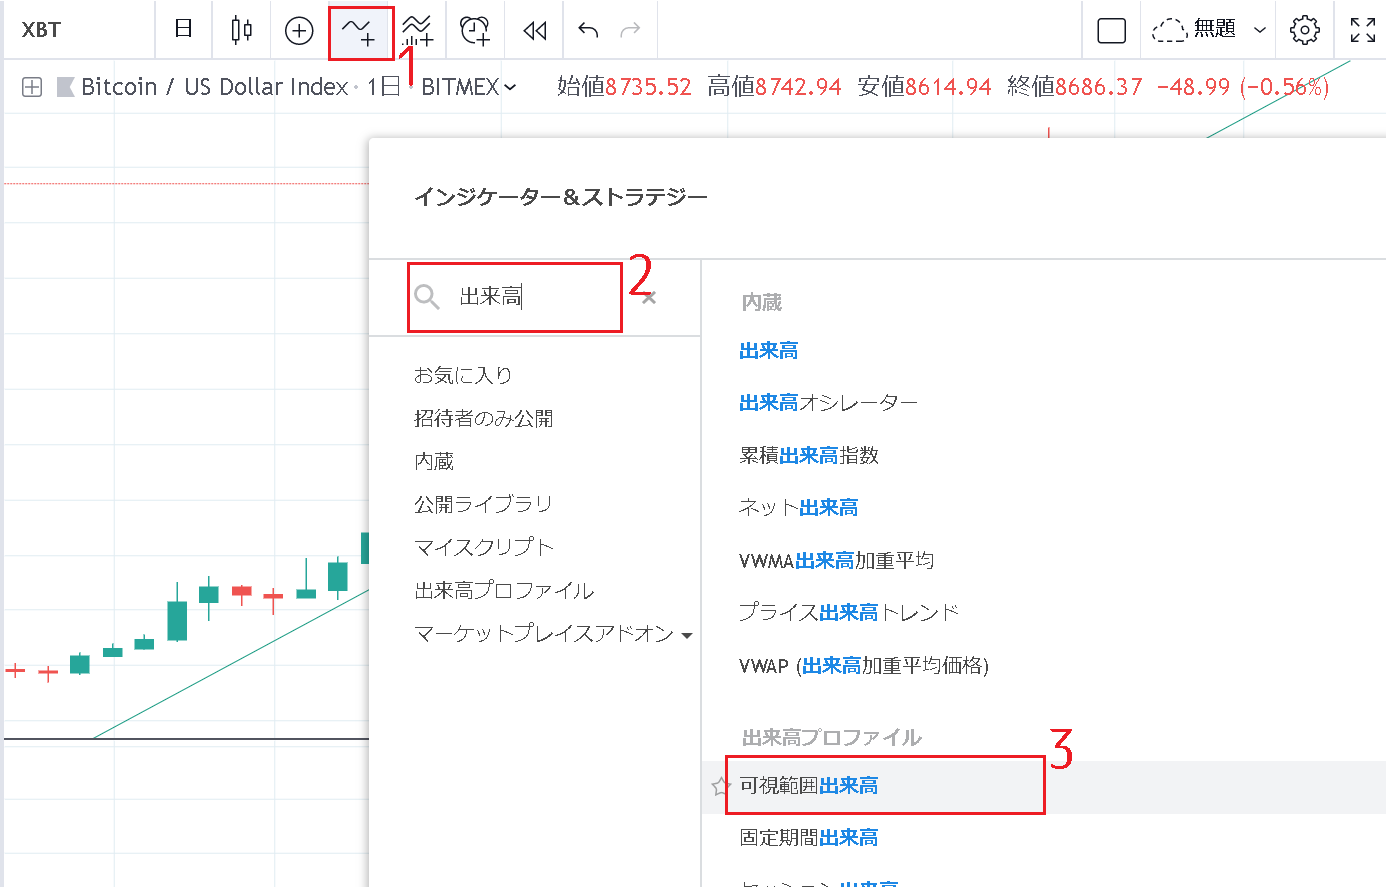Screen dimensions: 1386x887
Task: Open the indicator templates icon
Action: (x=418, y=30)
